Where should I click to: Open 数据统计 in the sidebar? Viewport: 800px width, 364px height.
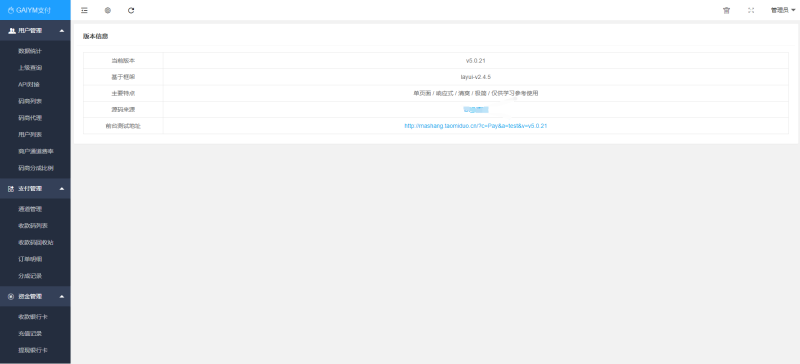point(30,51)
